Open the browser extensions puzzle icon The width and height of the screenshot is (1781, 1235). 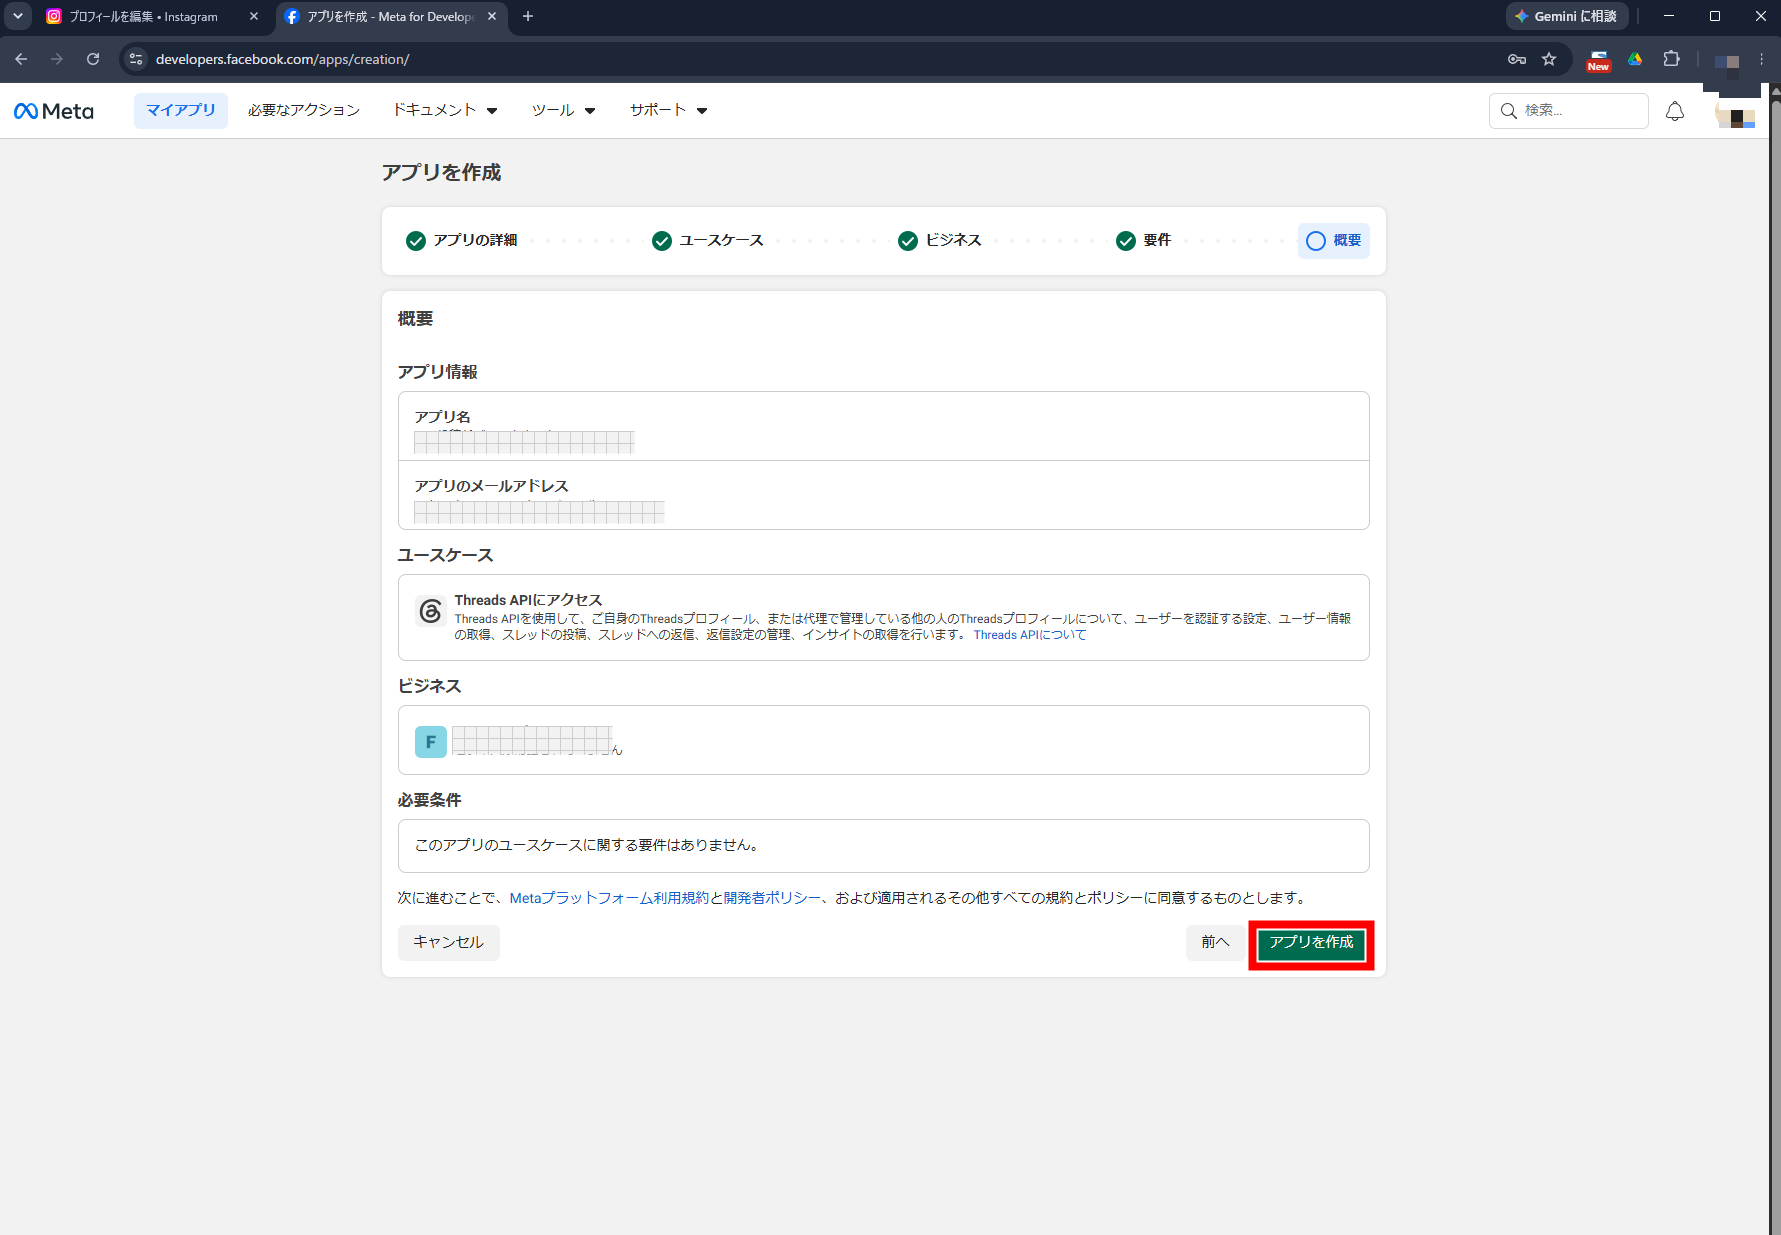click(1671, 59)
